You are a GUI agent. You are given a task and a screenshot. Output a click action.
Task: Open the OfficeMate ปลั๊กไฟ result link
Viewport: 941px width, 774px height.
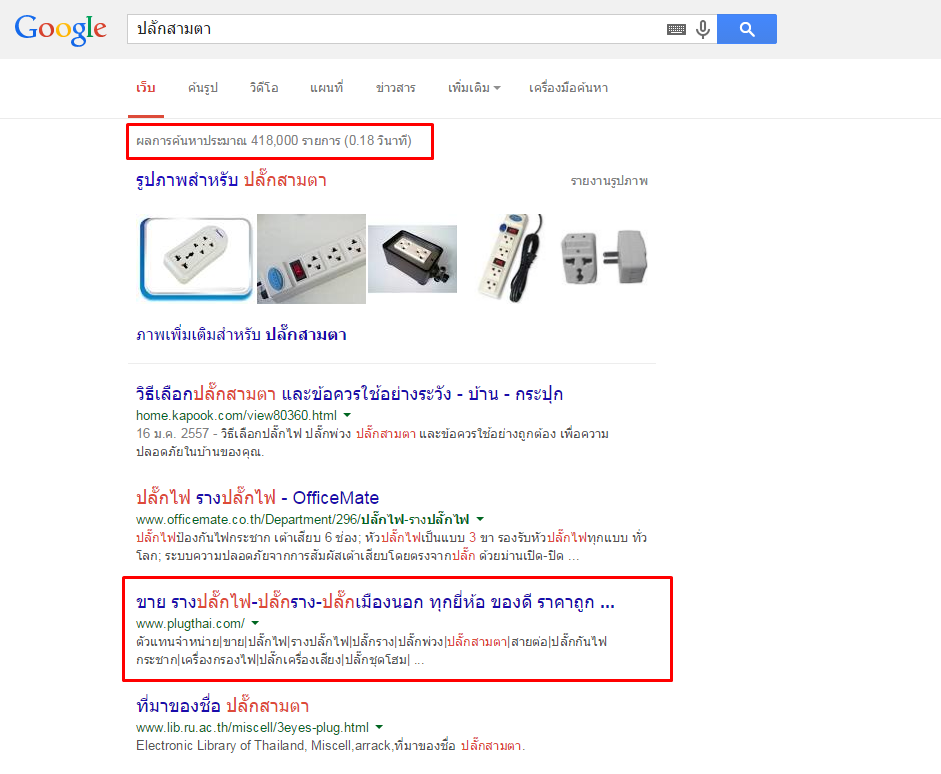[257, 497]
